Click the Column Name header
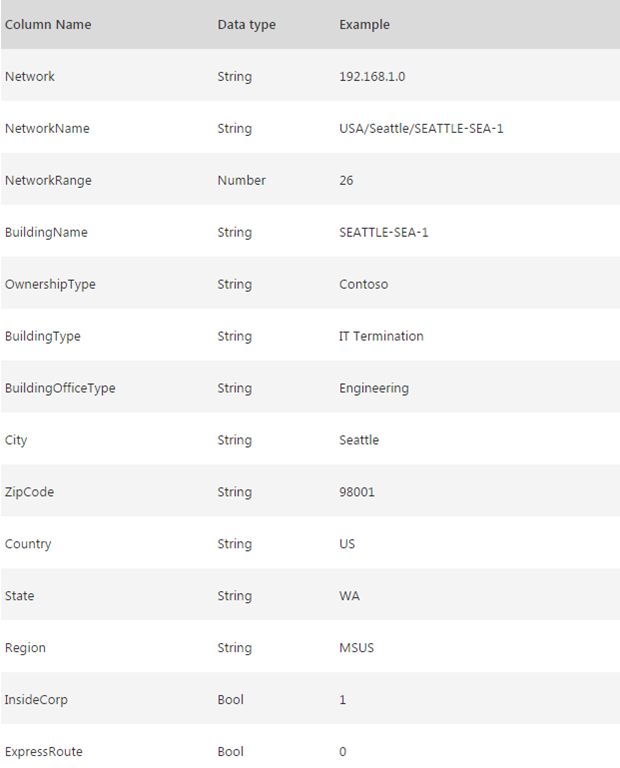The width and height of the screenshot is (620, 768). pyautogui.click(x=48, y=24)
